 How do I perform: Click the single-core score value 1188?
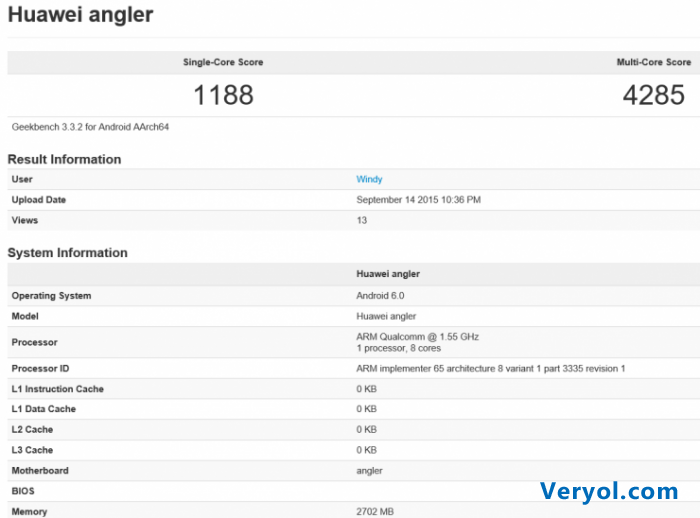click(223, 95)
